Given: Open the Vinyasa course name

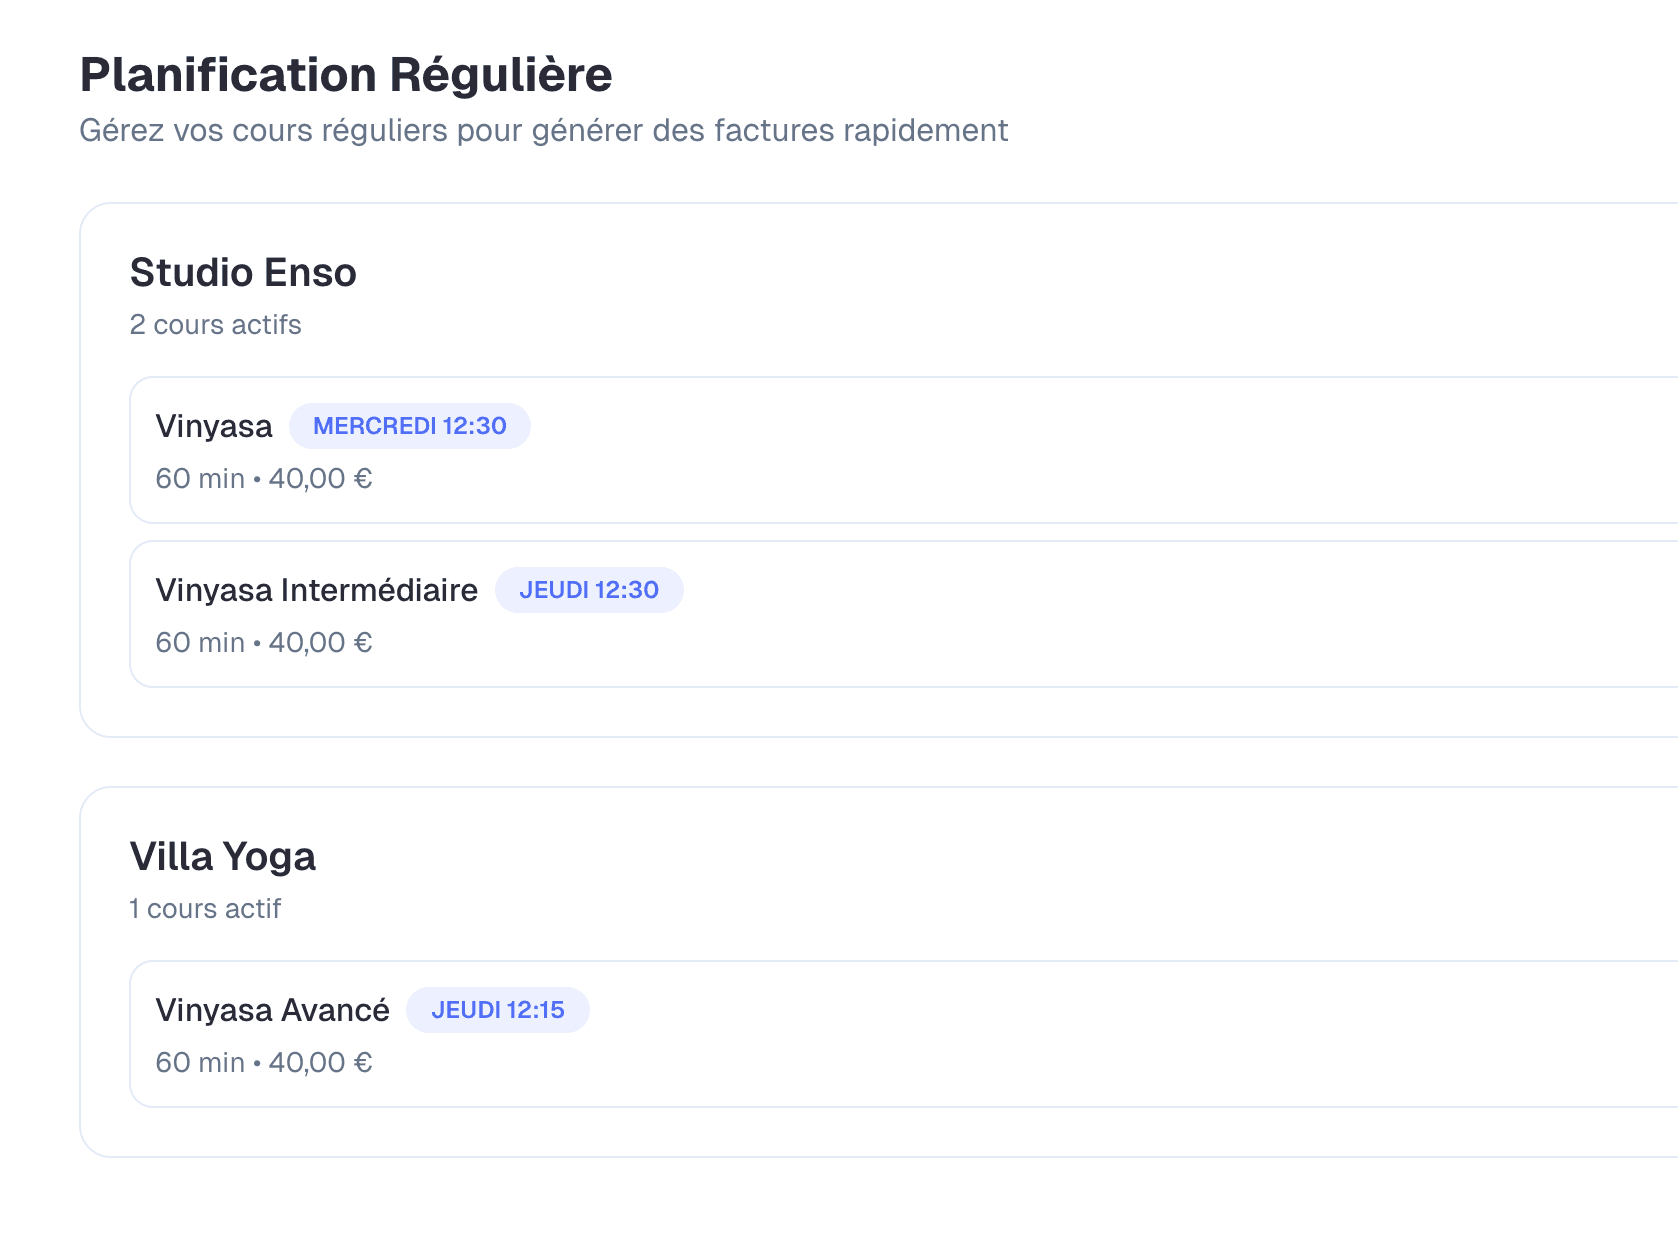Looking at the screenshot, I should 213,426.
